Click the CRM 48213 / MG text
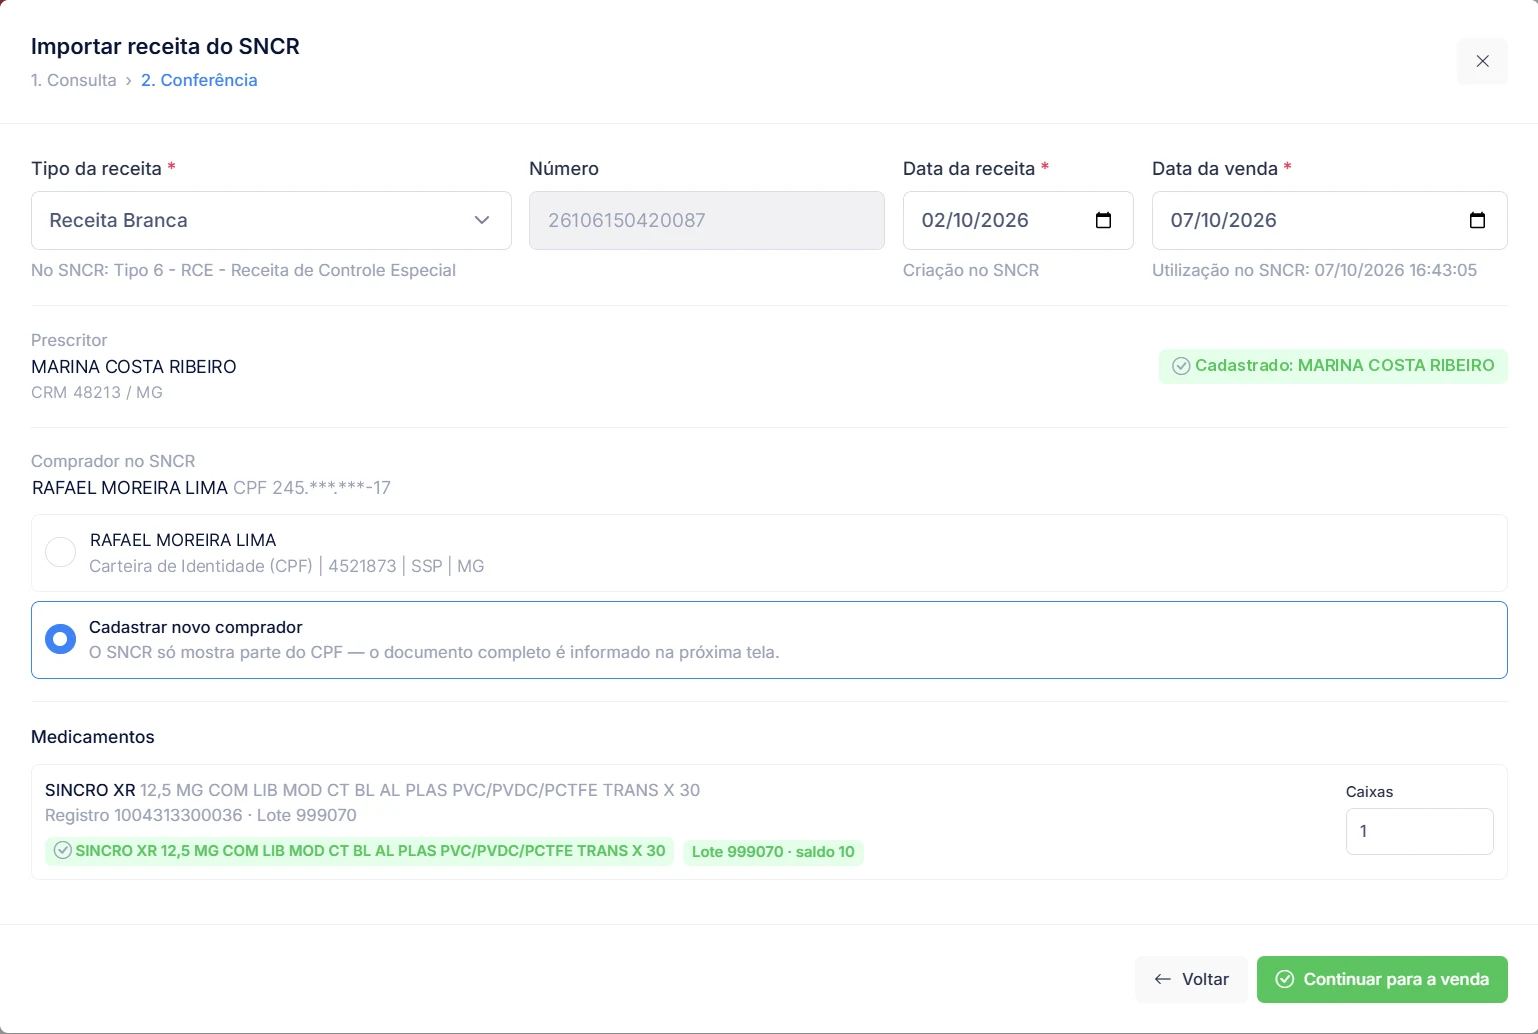This screenshot has width=1538, height=1034. pos(97,392)
